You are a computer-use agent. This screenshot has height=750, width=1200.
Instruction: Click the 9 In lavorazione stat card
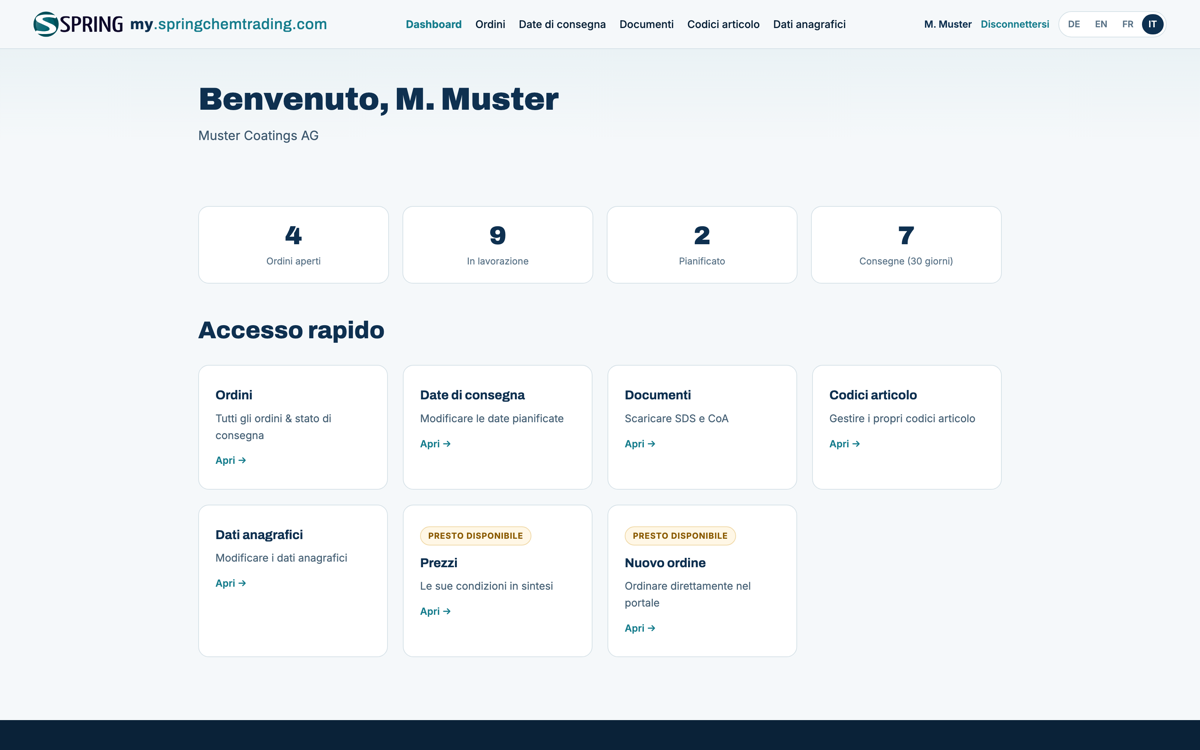click(498, 245)
